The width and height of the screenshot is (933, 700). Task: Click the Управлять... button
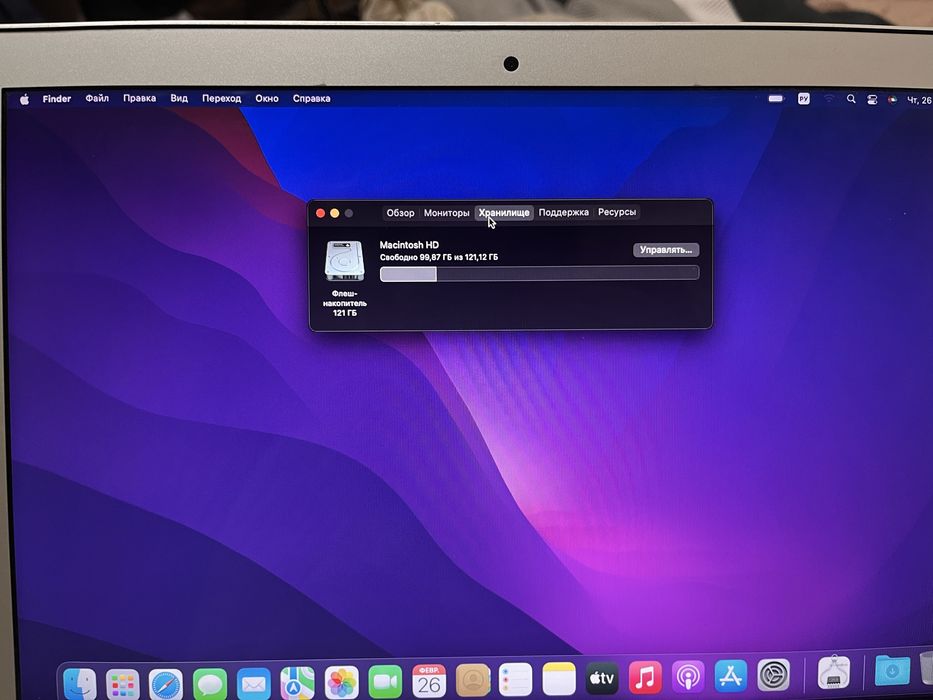click(x=666, y=250)
